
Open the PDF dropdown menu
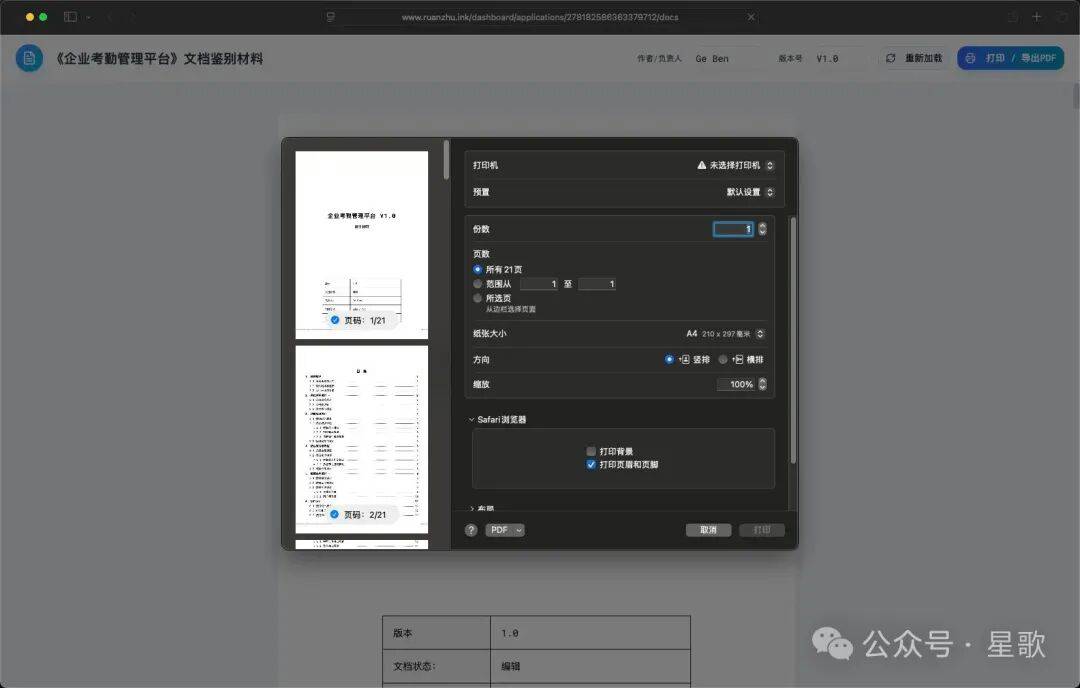click(505, 530)
